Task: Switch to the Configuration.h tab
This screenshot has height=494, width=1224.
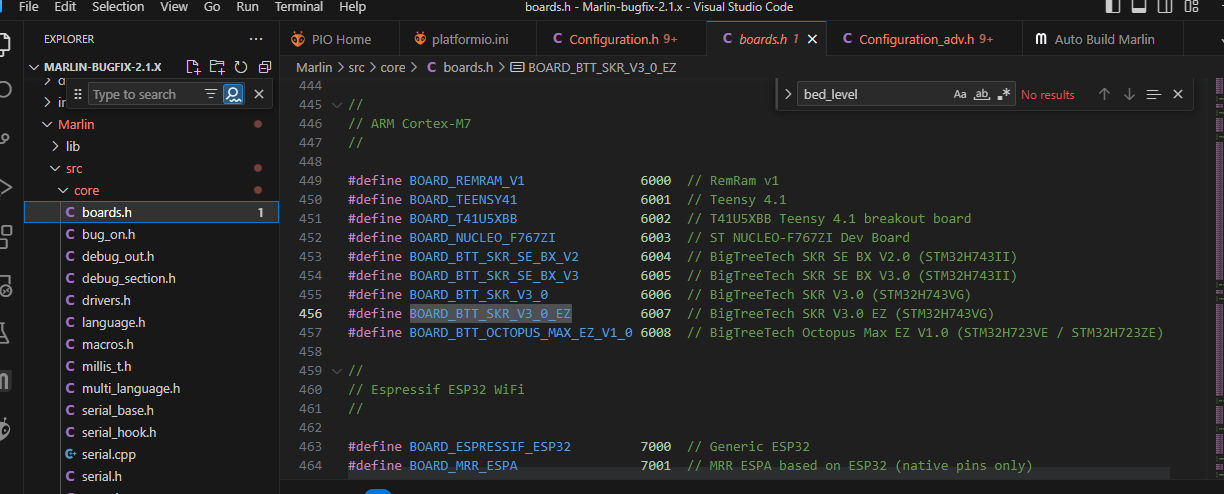Action: (623, 40)
